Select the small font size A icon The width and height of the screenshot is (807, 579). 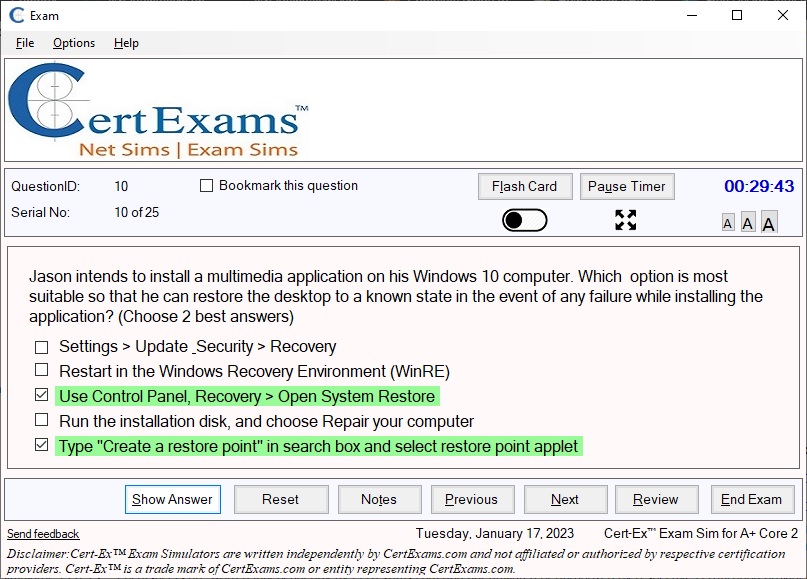(729, 222)
